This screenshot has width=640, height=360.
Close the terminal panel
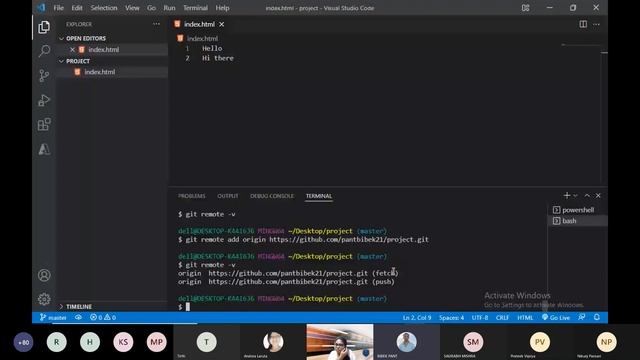598,196
